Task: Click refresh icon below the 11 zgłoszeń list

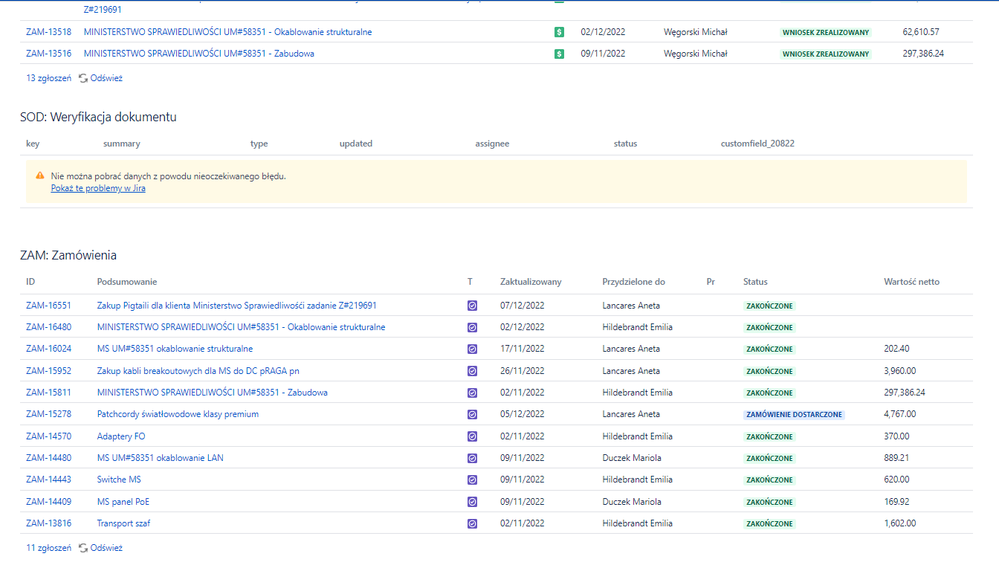Action: (x=84, y=548)
